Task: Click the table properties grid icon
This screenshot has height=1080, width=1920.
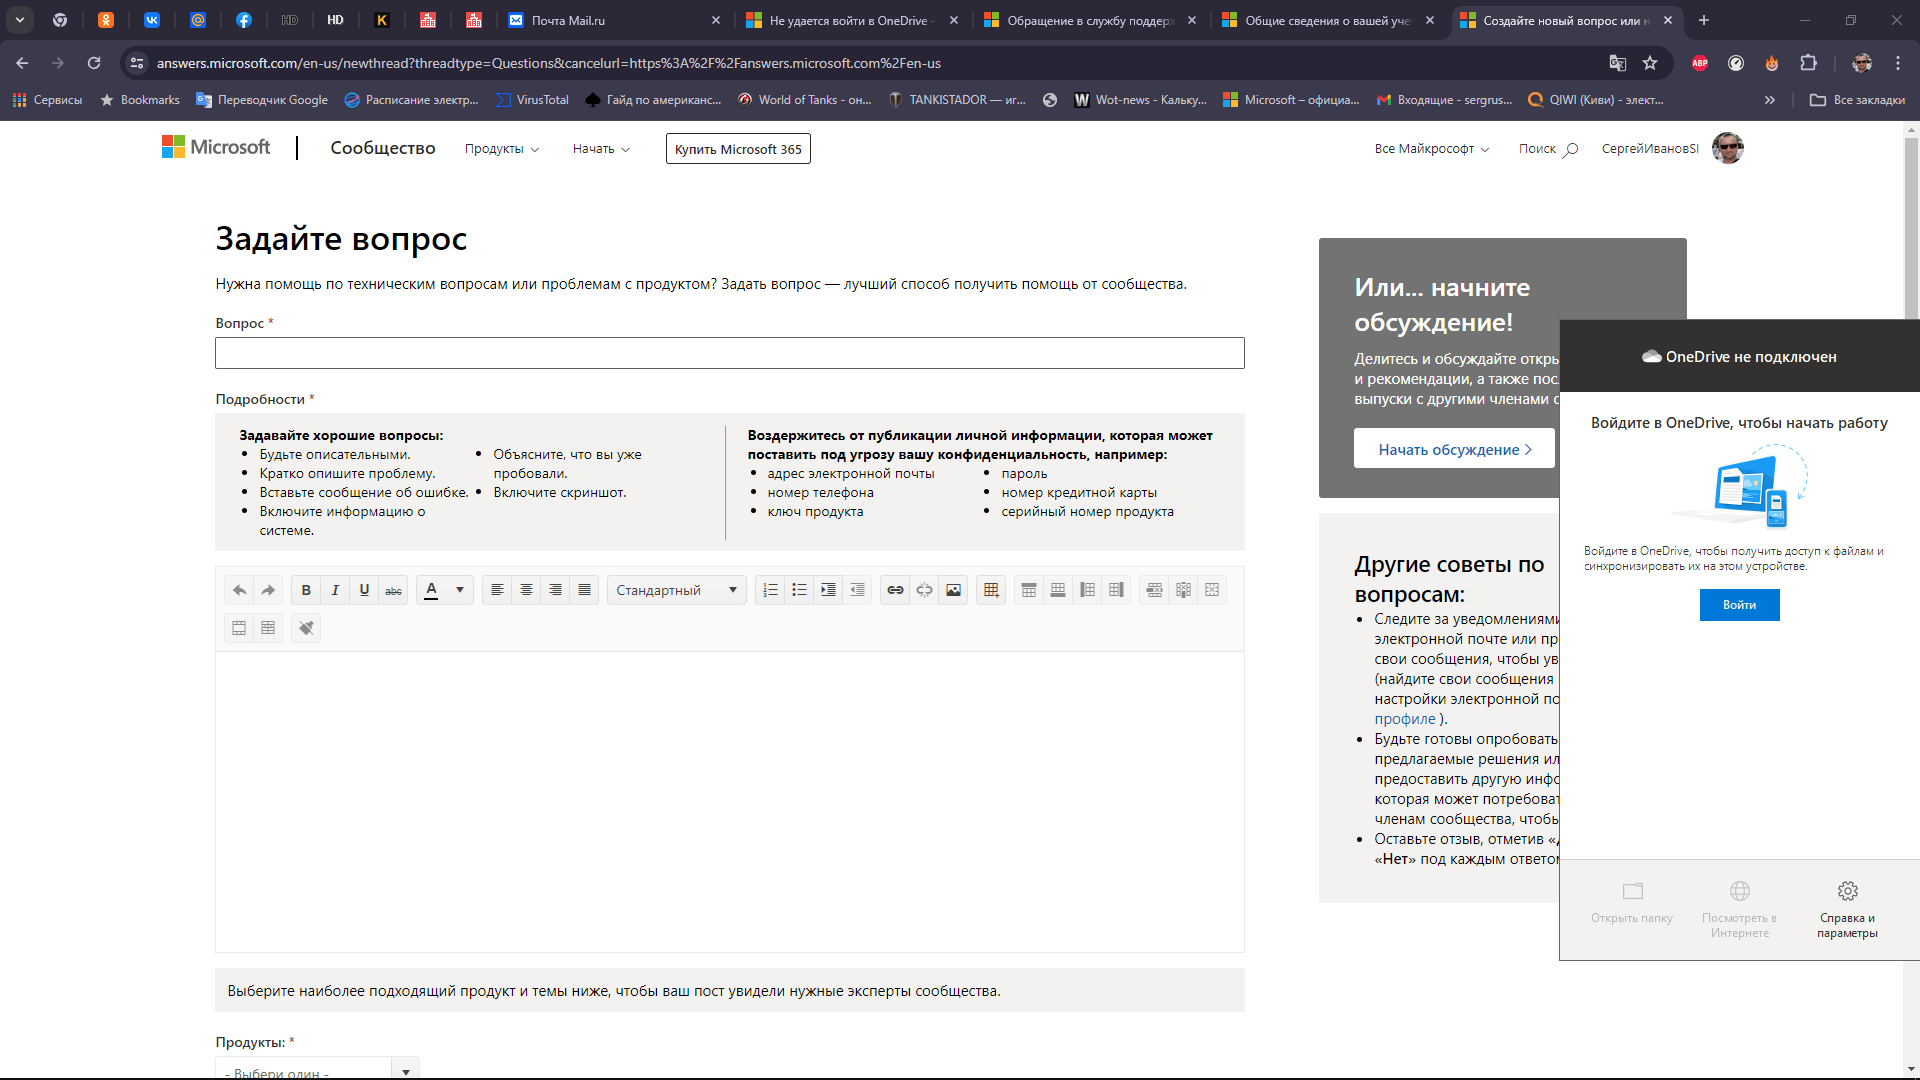Action: [268, 628]
